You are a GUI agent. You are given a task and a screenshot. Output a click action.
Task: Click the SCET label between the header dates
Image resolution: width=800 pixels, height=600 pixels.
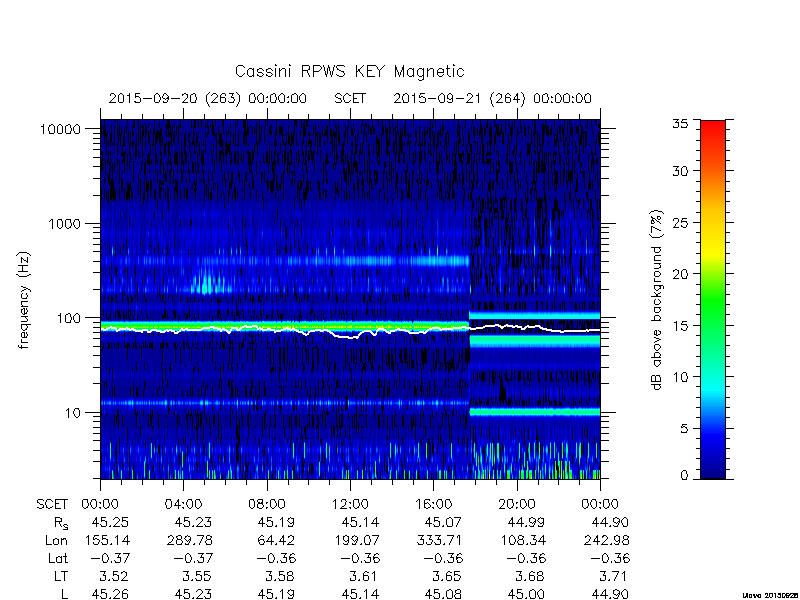click(x=350, y=98)
